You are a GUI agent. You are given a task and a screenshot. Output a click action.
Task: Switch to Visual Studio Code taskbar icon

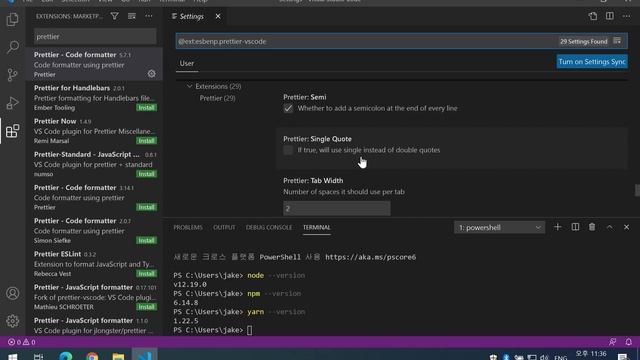(x=144, y=355)
